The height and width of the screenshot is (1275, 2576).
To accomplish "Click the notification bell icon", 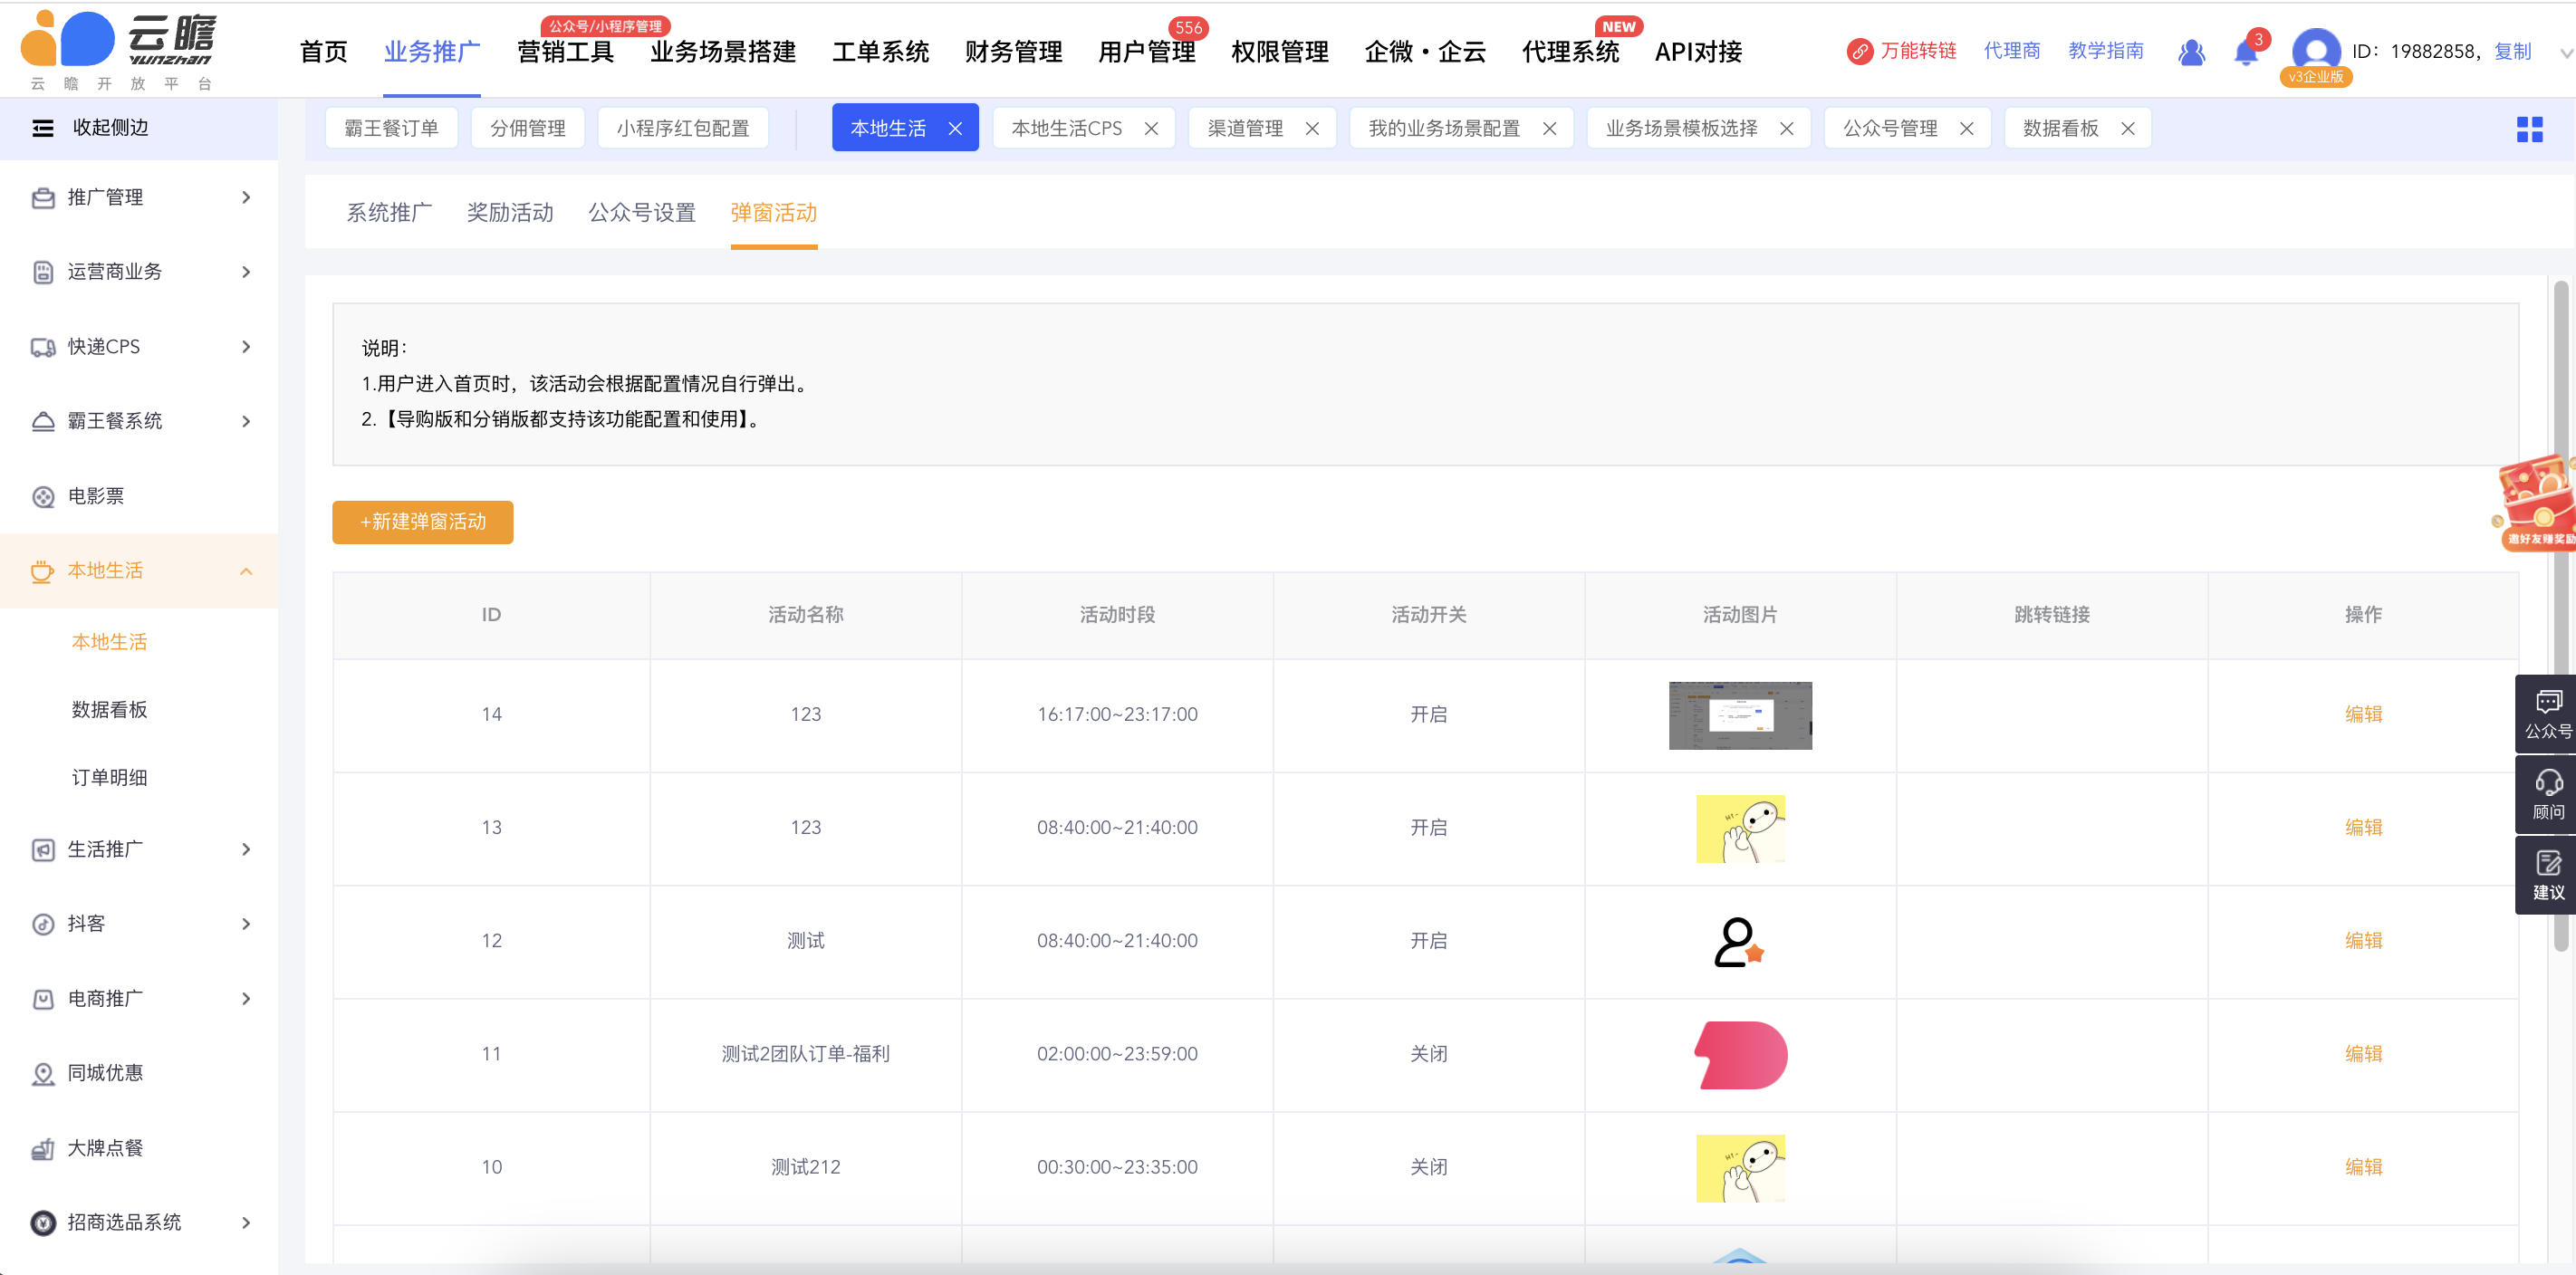I will [x=2245, y=53].
